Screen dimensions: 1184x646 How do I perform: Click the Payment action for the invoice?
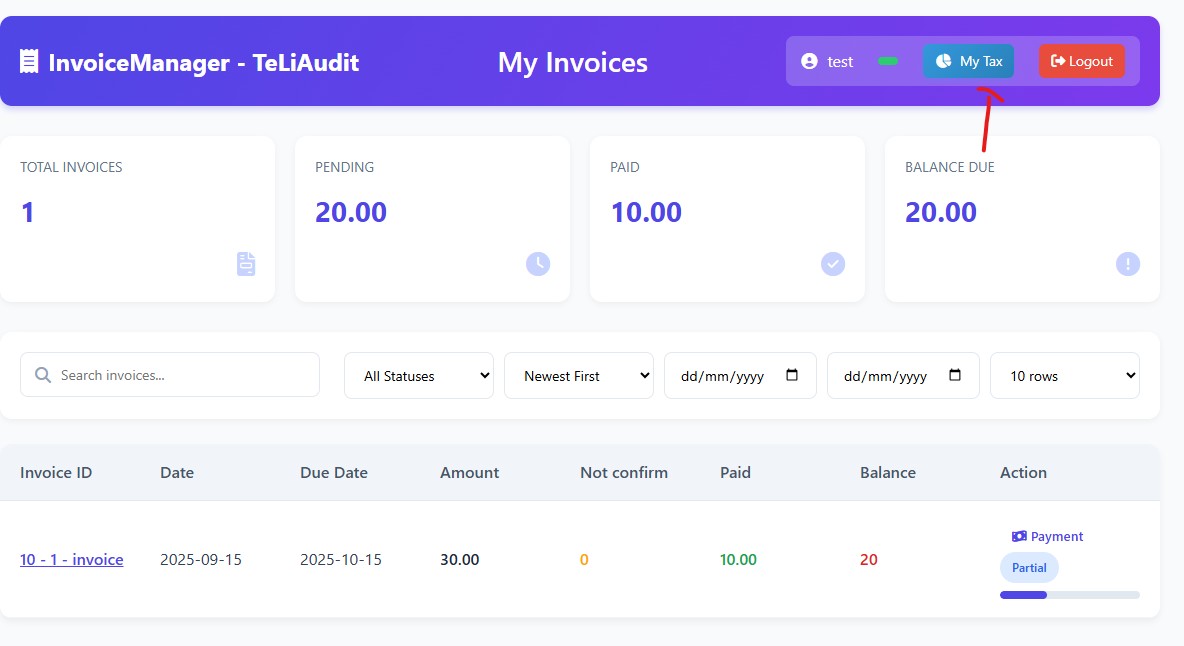point(1047,537)
